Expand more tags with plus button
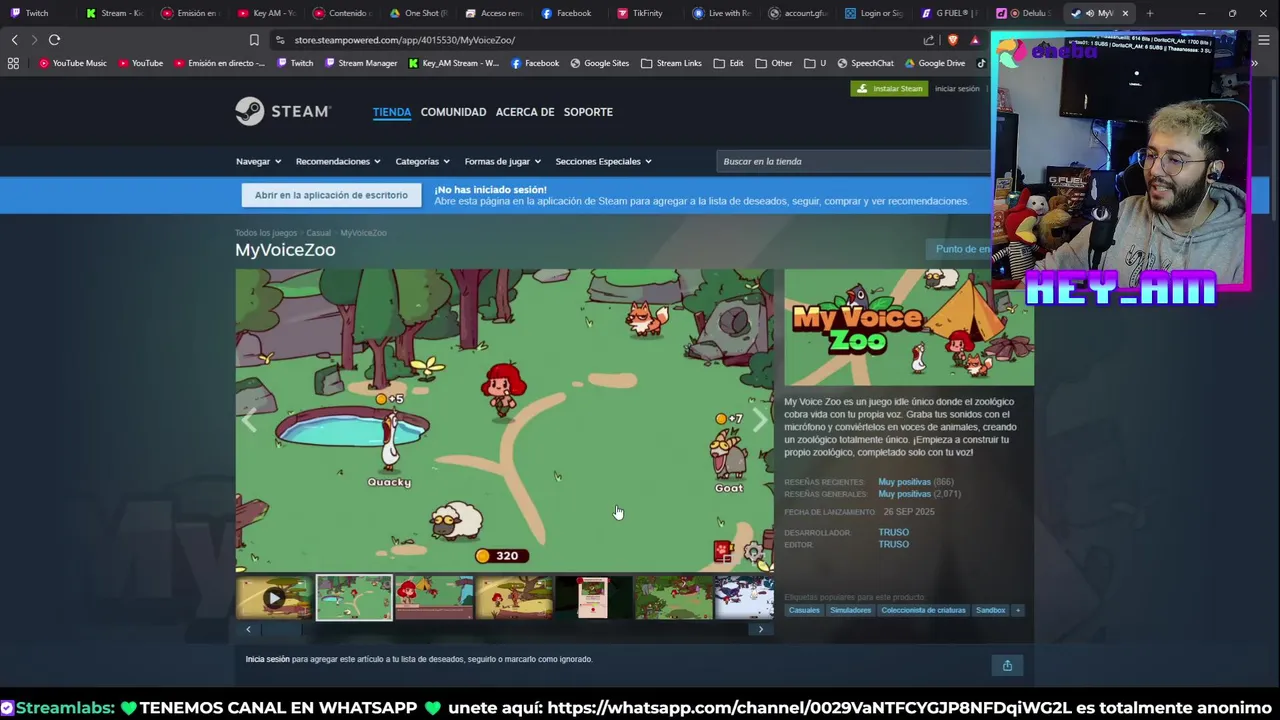This screenshot has width=1280, height=720. pyautogui.click(x=1018, y=610)
